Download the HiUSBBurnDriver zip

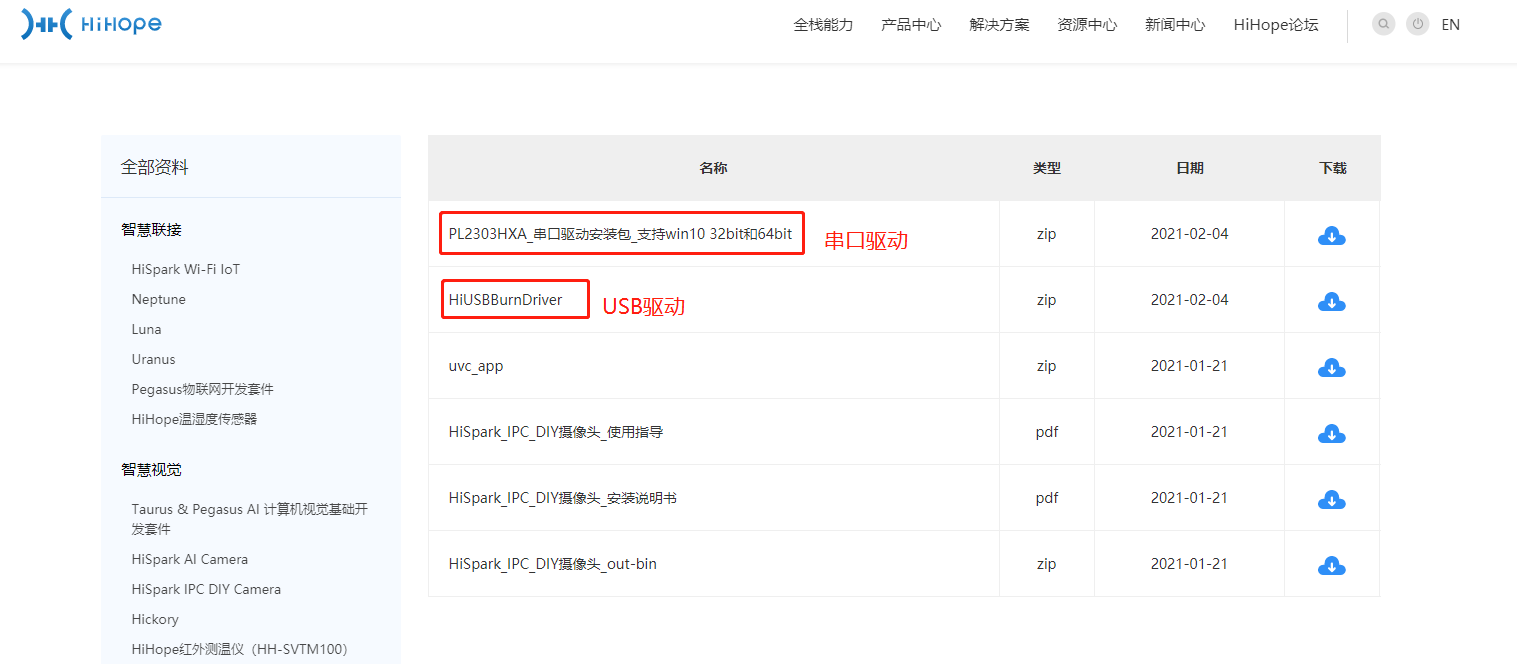[x=1331, y=302]
